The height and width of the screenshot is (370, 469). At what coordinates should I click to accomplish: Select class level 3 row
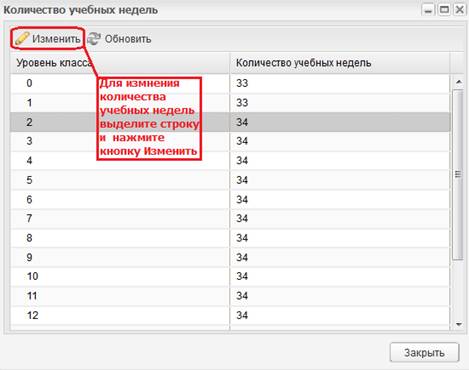click(230, 141)
